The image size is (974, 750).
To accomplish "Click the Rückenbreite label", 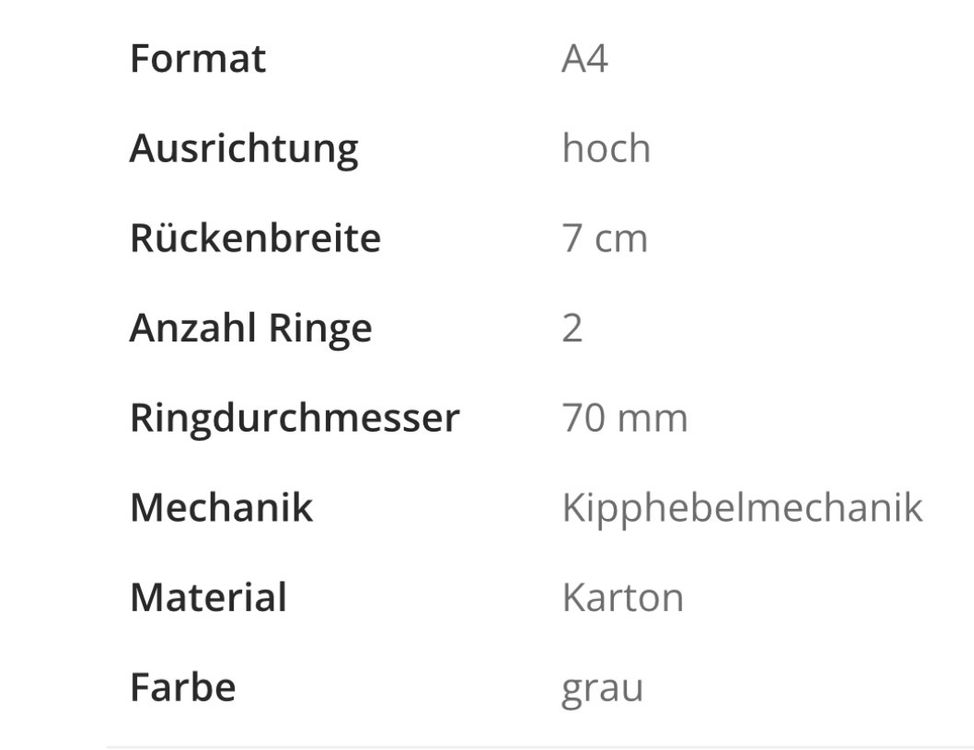I will tap(255, 237).
